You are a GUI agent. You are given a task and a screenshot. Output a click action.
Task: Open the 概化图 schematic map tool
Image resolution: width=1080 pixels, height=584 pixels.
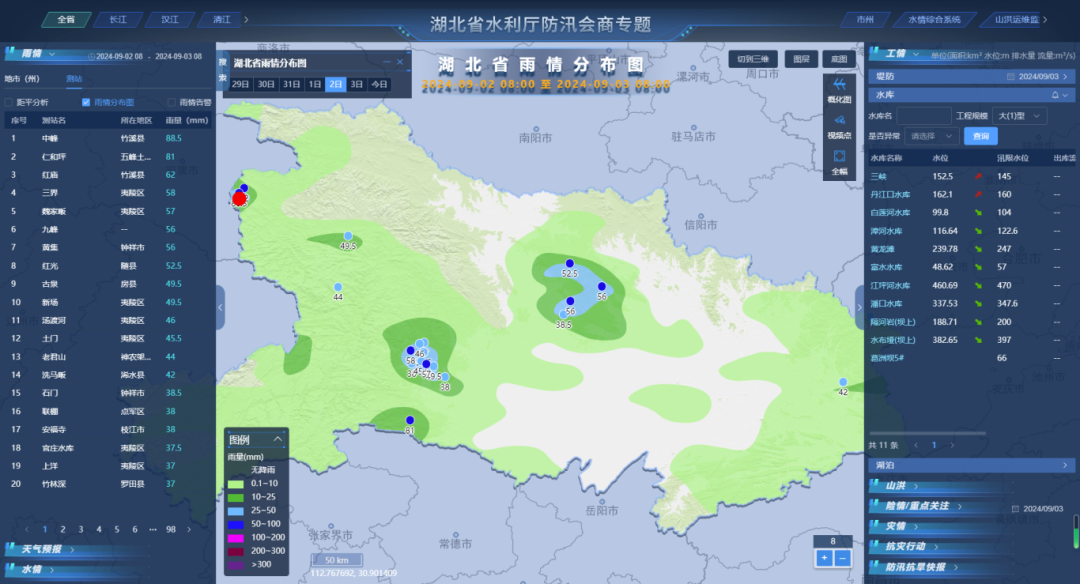point(839,90)
